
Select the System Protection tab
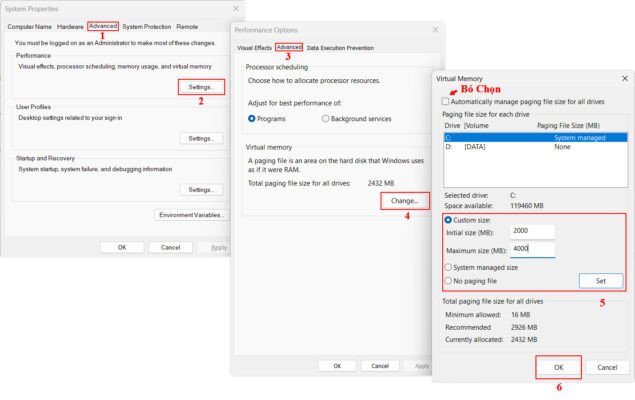click(x=146, y=26)
